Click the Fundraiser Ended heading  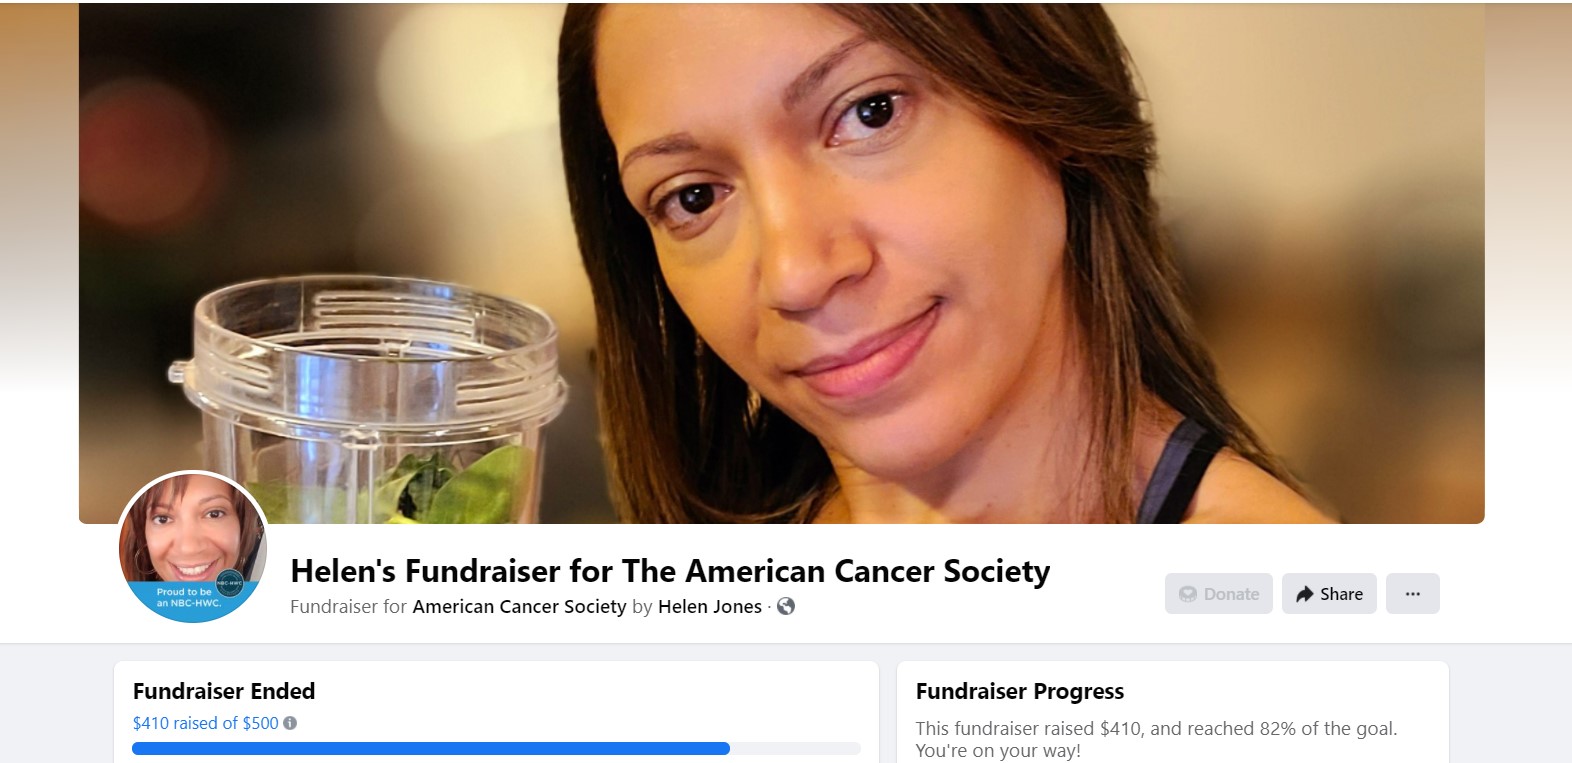tap(224, 691)
